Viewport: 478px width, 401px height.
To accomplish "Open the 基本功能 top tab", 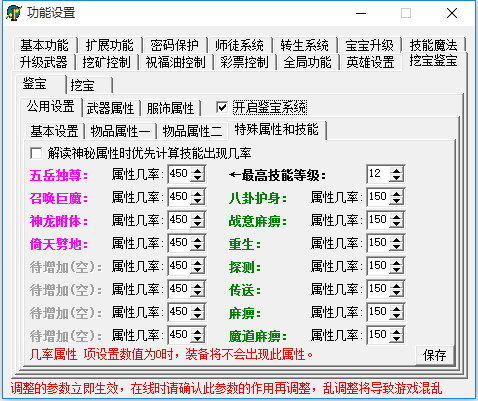I will pos(44,45).
